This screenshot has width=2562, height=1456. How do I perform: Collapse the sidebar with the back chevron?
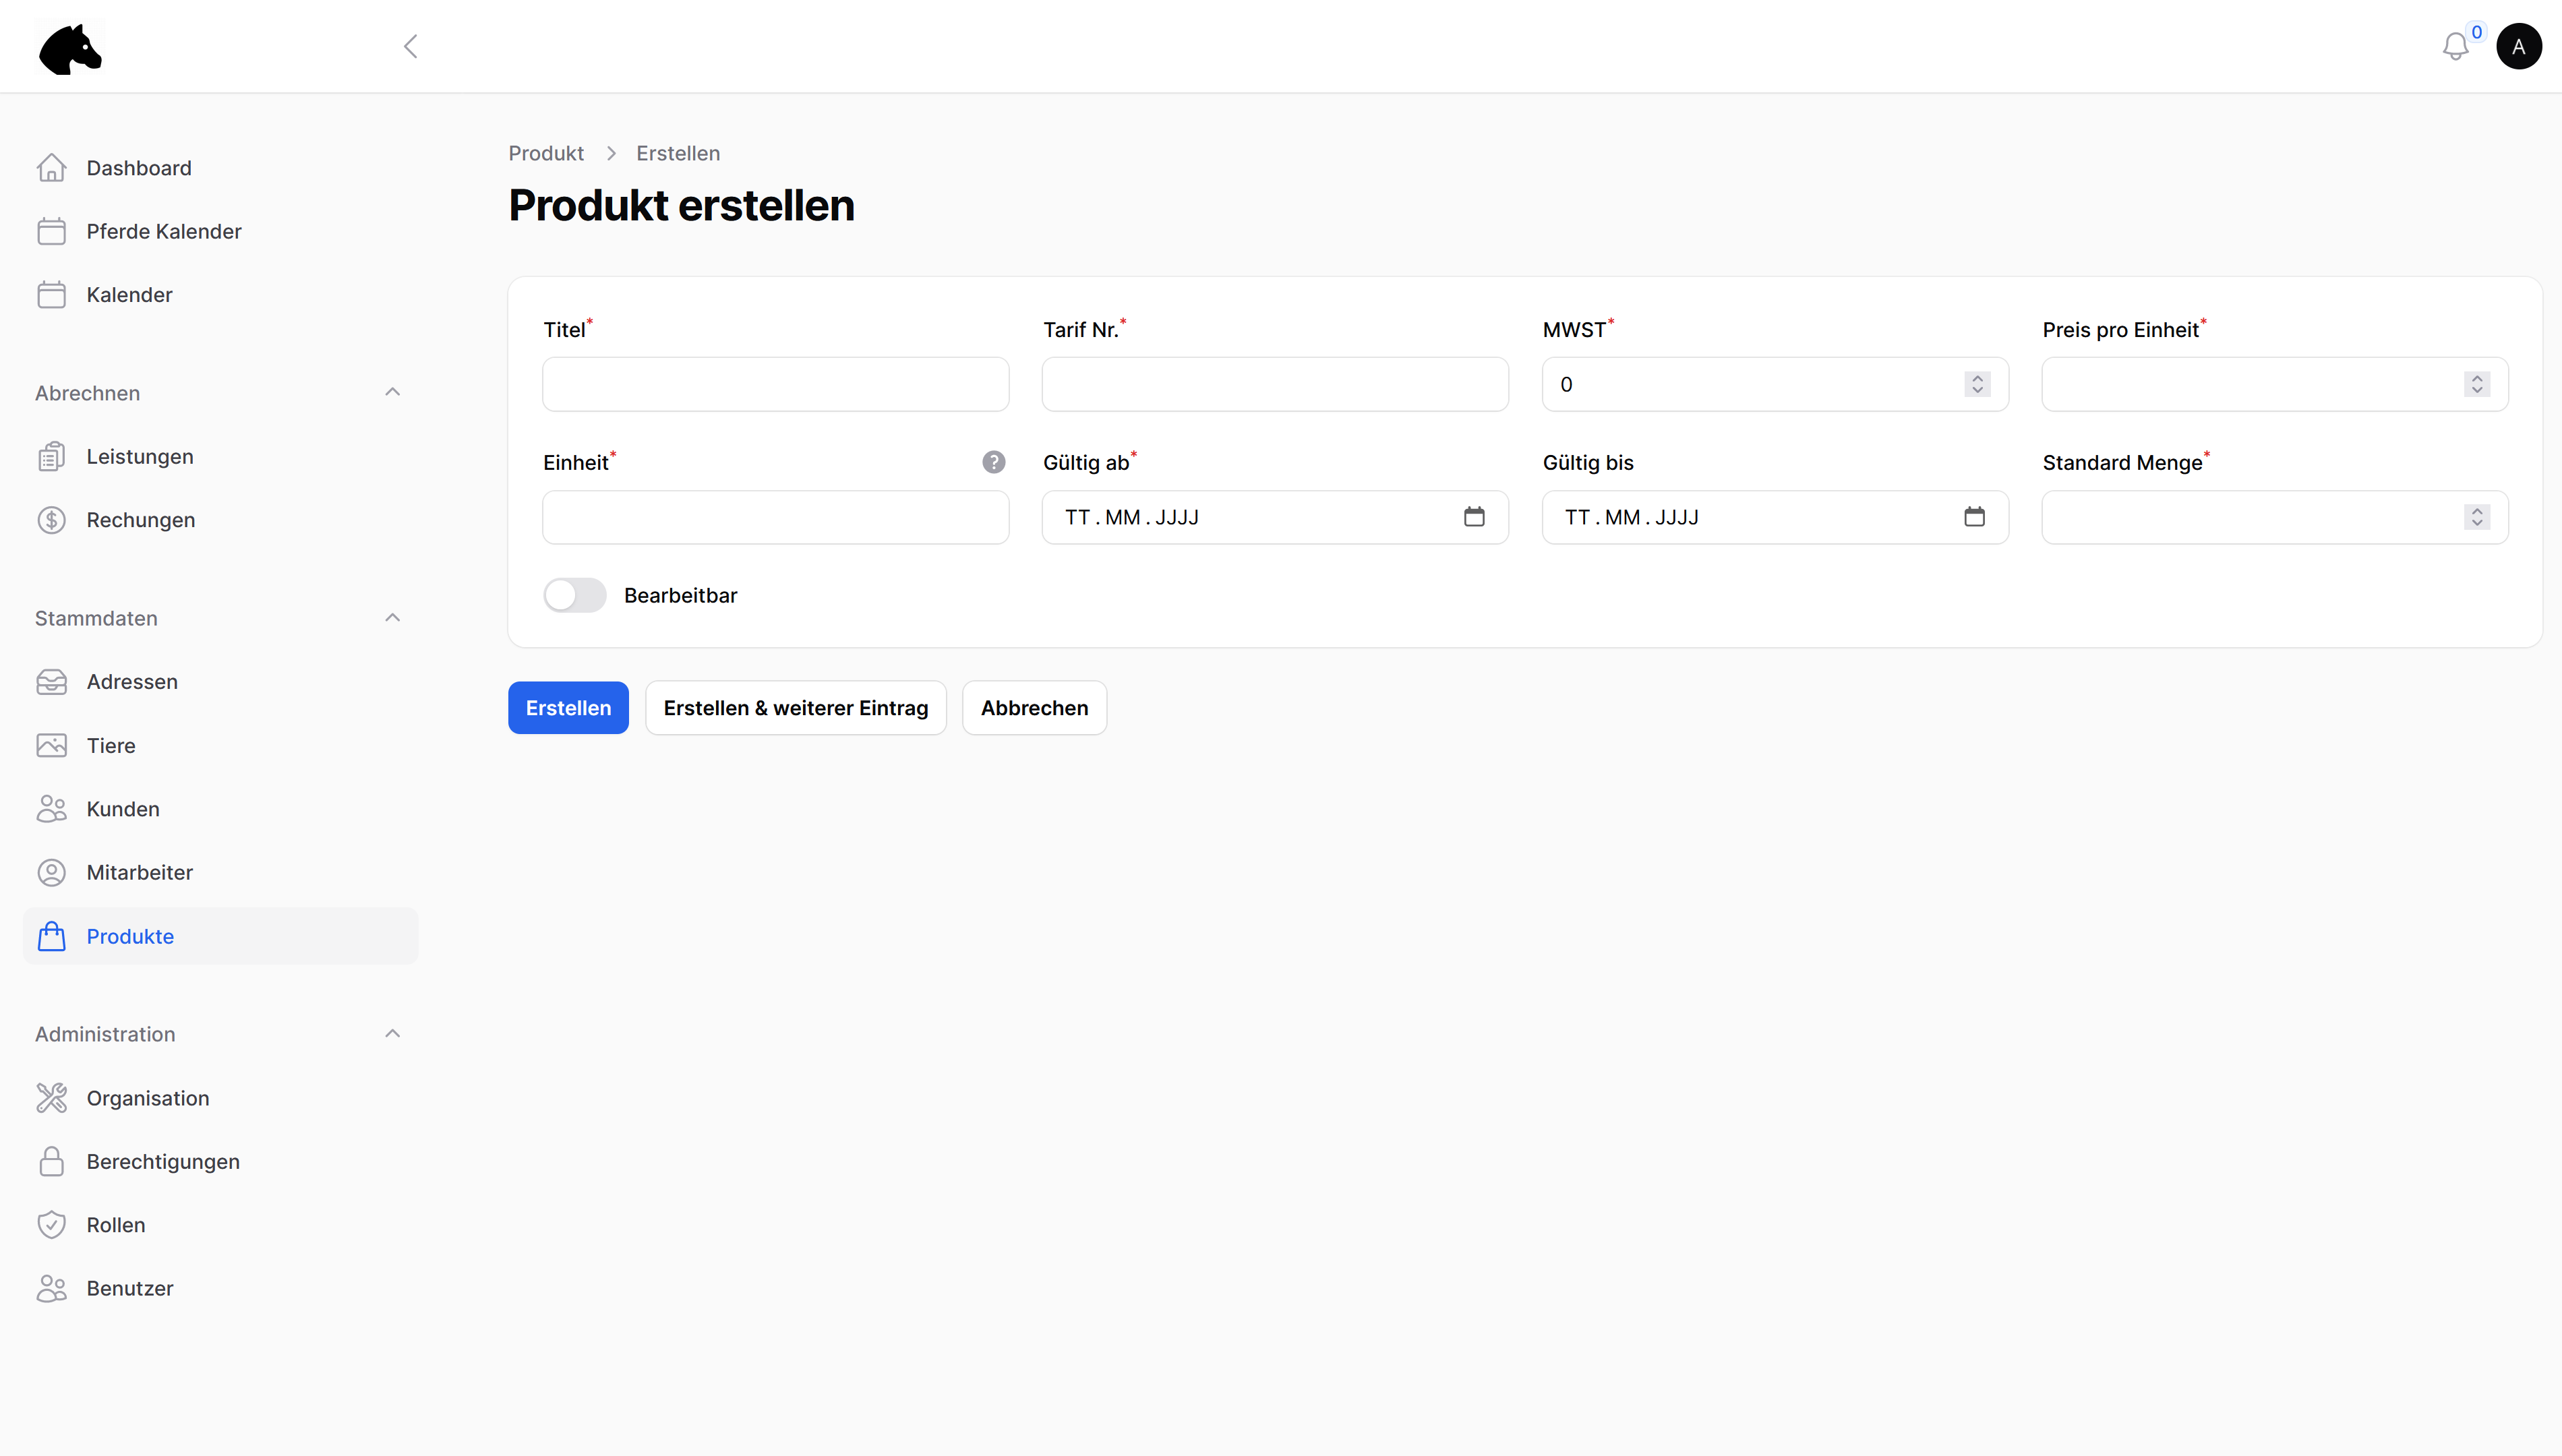[410, 46]
